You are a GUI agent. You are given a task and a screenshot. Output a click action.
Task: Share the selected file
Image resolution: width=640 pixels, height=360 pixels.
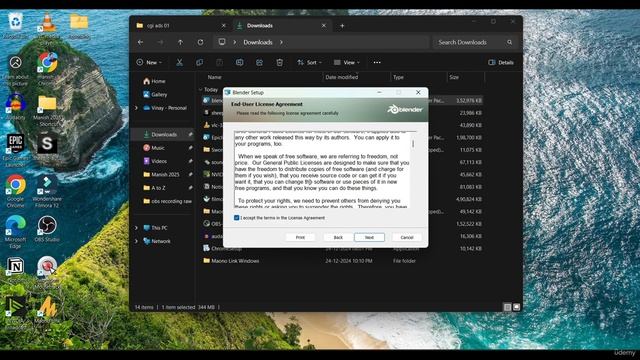(x=259, y=62)
